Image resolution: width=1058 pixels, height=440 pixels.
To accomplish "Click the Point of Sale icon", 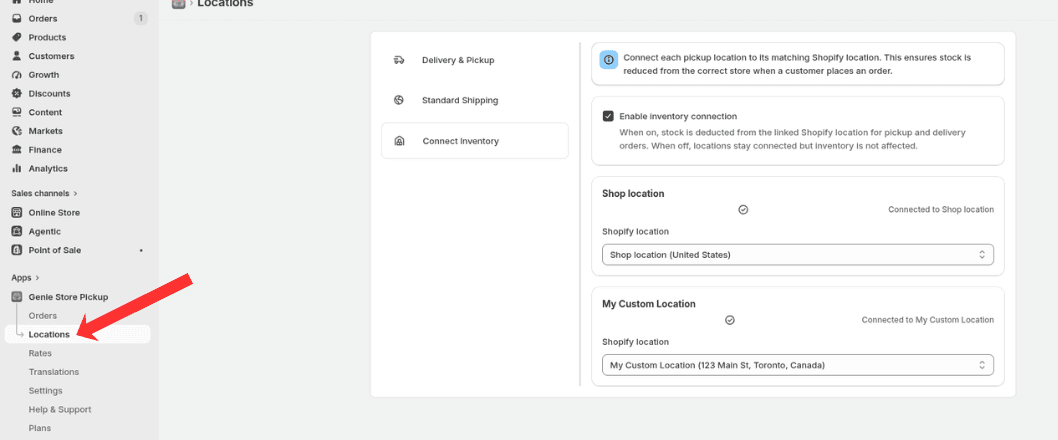I will point(17,250).
